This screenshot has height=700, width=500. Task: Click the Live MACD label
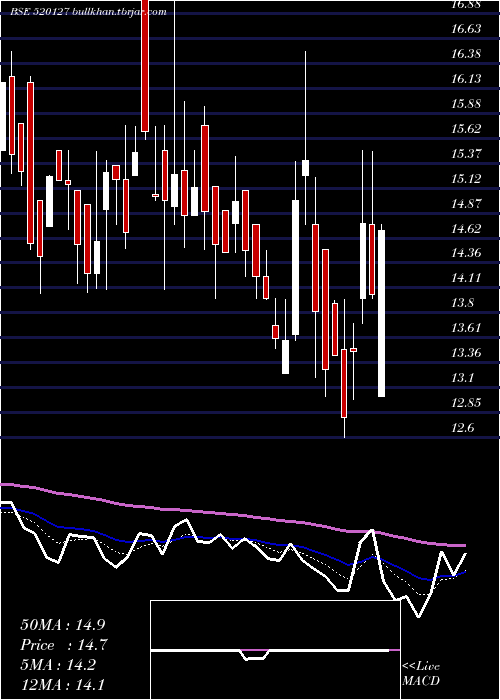(x=421, y=673)
